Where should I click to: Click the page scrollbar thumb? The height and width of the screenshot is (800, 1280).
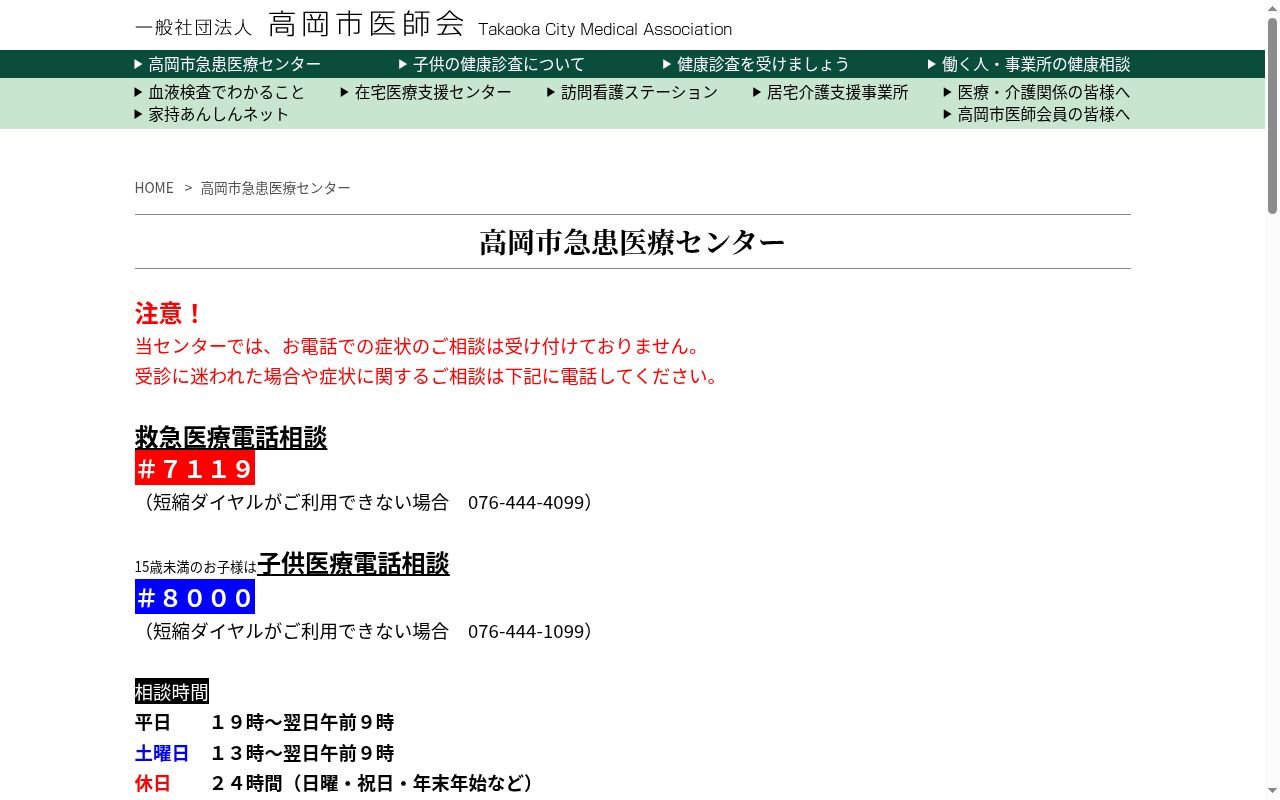[1272, 115]
